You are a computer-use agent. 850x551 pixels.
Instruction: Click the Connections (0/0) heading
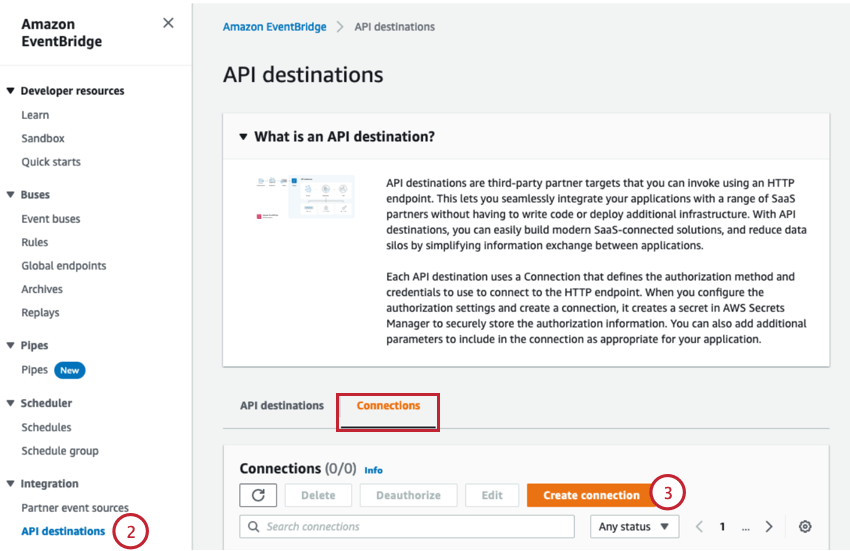tap(298, 468)
